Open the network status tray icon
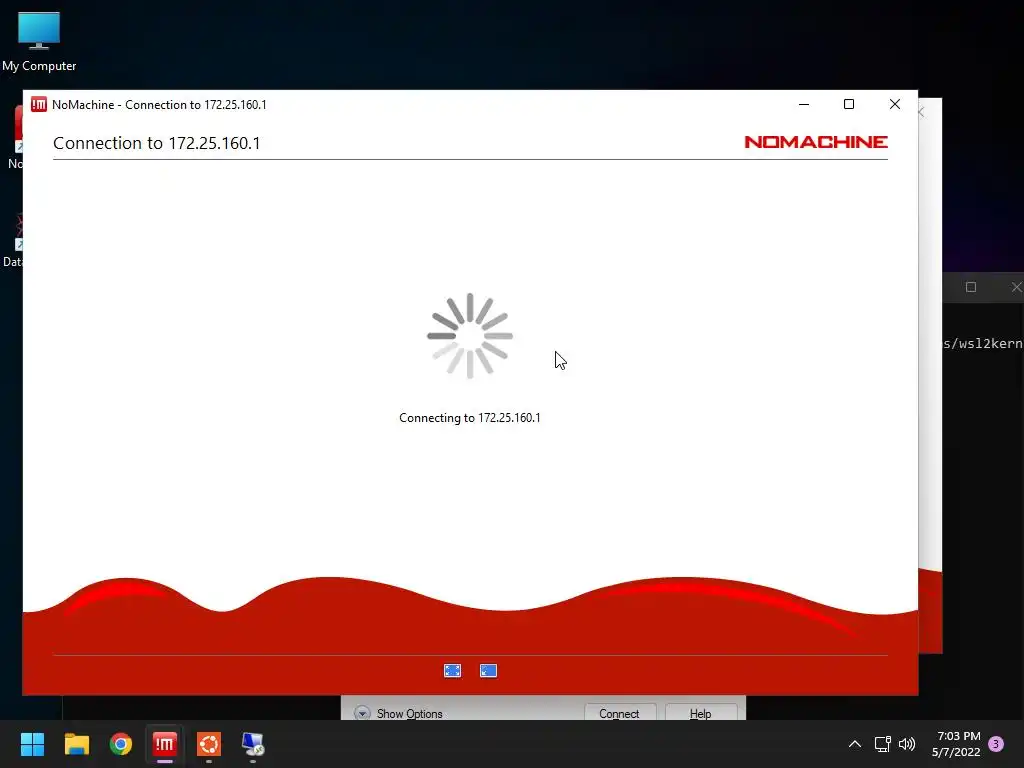1024x768 pixels. 882,744
